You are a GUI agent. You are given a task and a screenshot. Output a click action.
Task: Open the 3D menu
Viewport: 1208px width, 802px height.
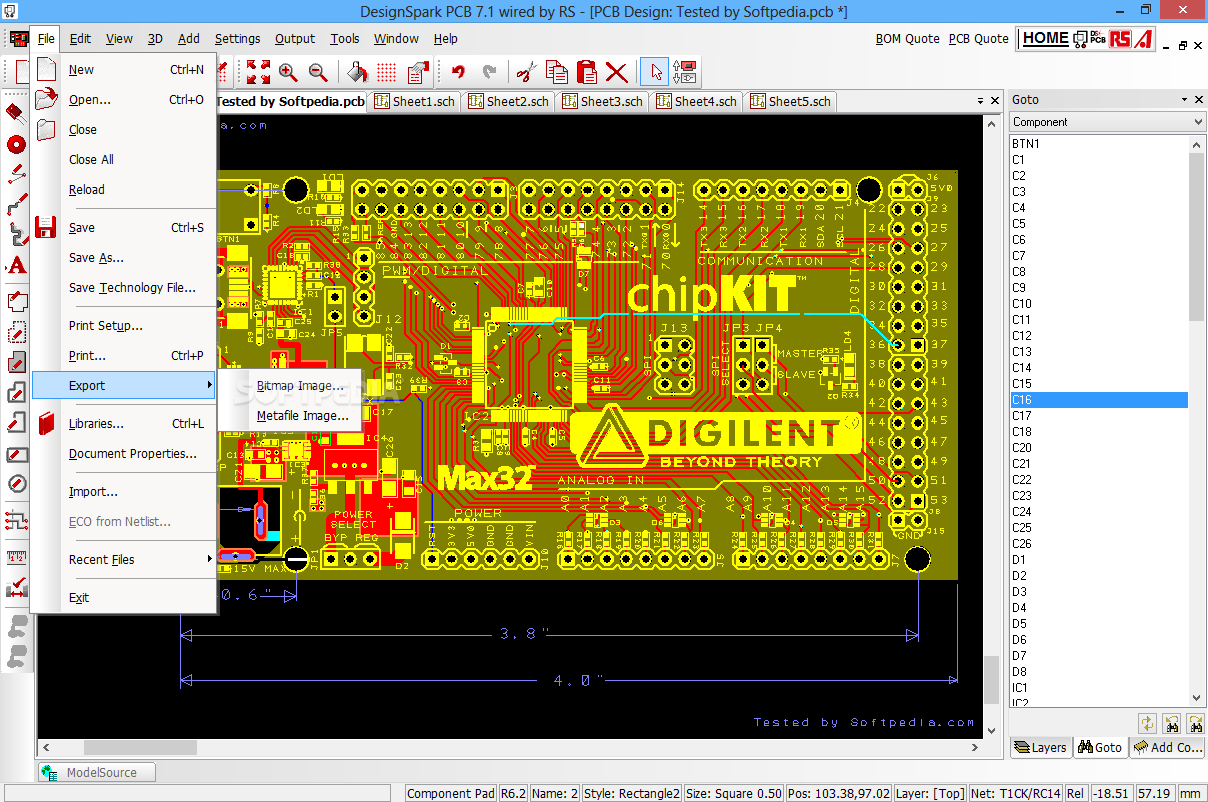point(155,39)
